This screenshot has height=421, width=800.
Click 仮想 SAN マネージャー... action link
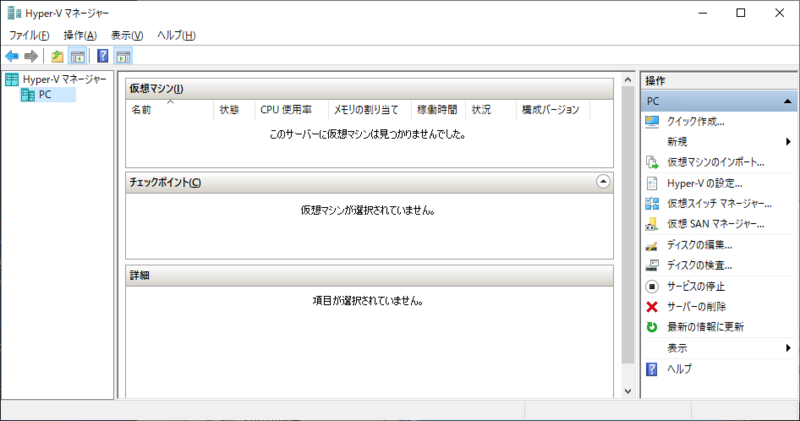click(716, 224)
